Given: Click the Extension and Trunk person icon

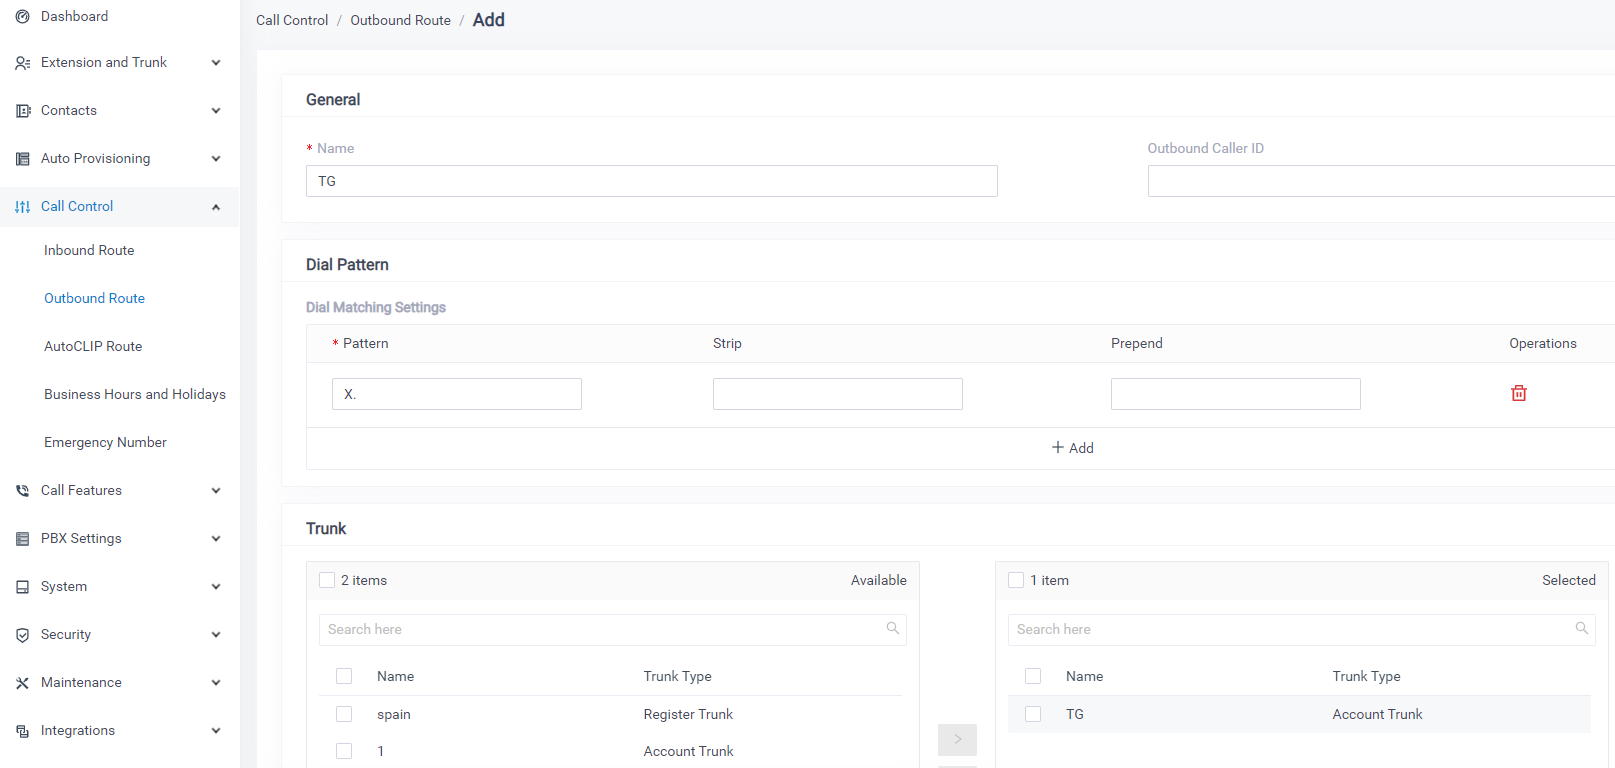Looking at the screenshot, I should click(x=22, y=63).
